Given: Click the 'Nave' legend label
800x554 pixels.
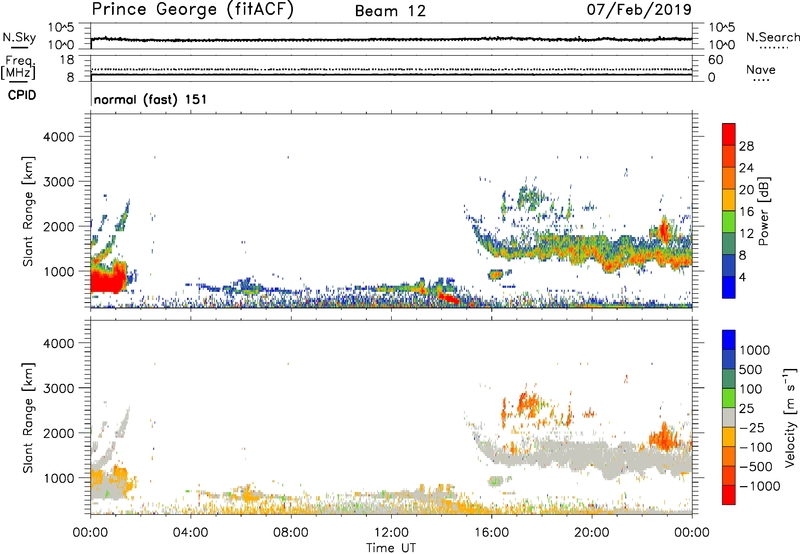Looking at the screenshot, I should point(761,70).
